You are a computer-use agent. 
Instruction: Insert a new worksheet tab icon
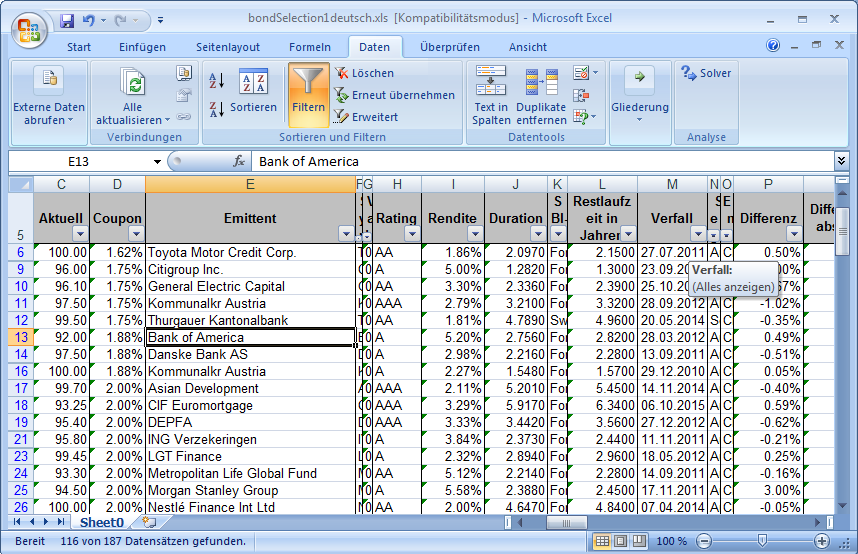coord(149,522)
